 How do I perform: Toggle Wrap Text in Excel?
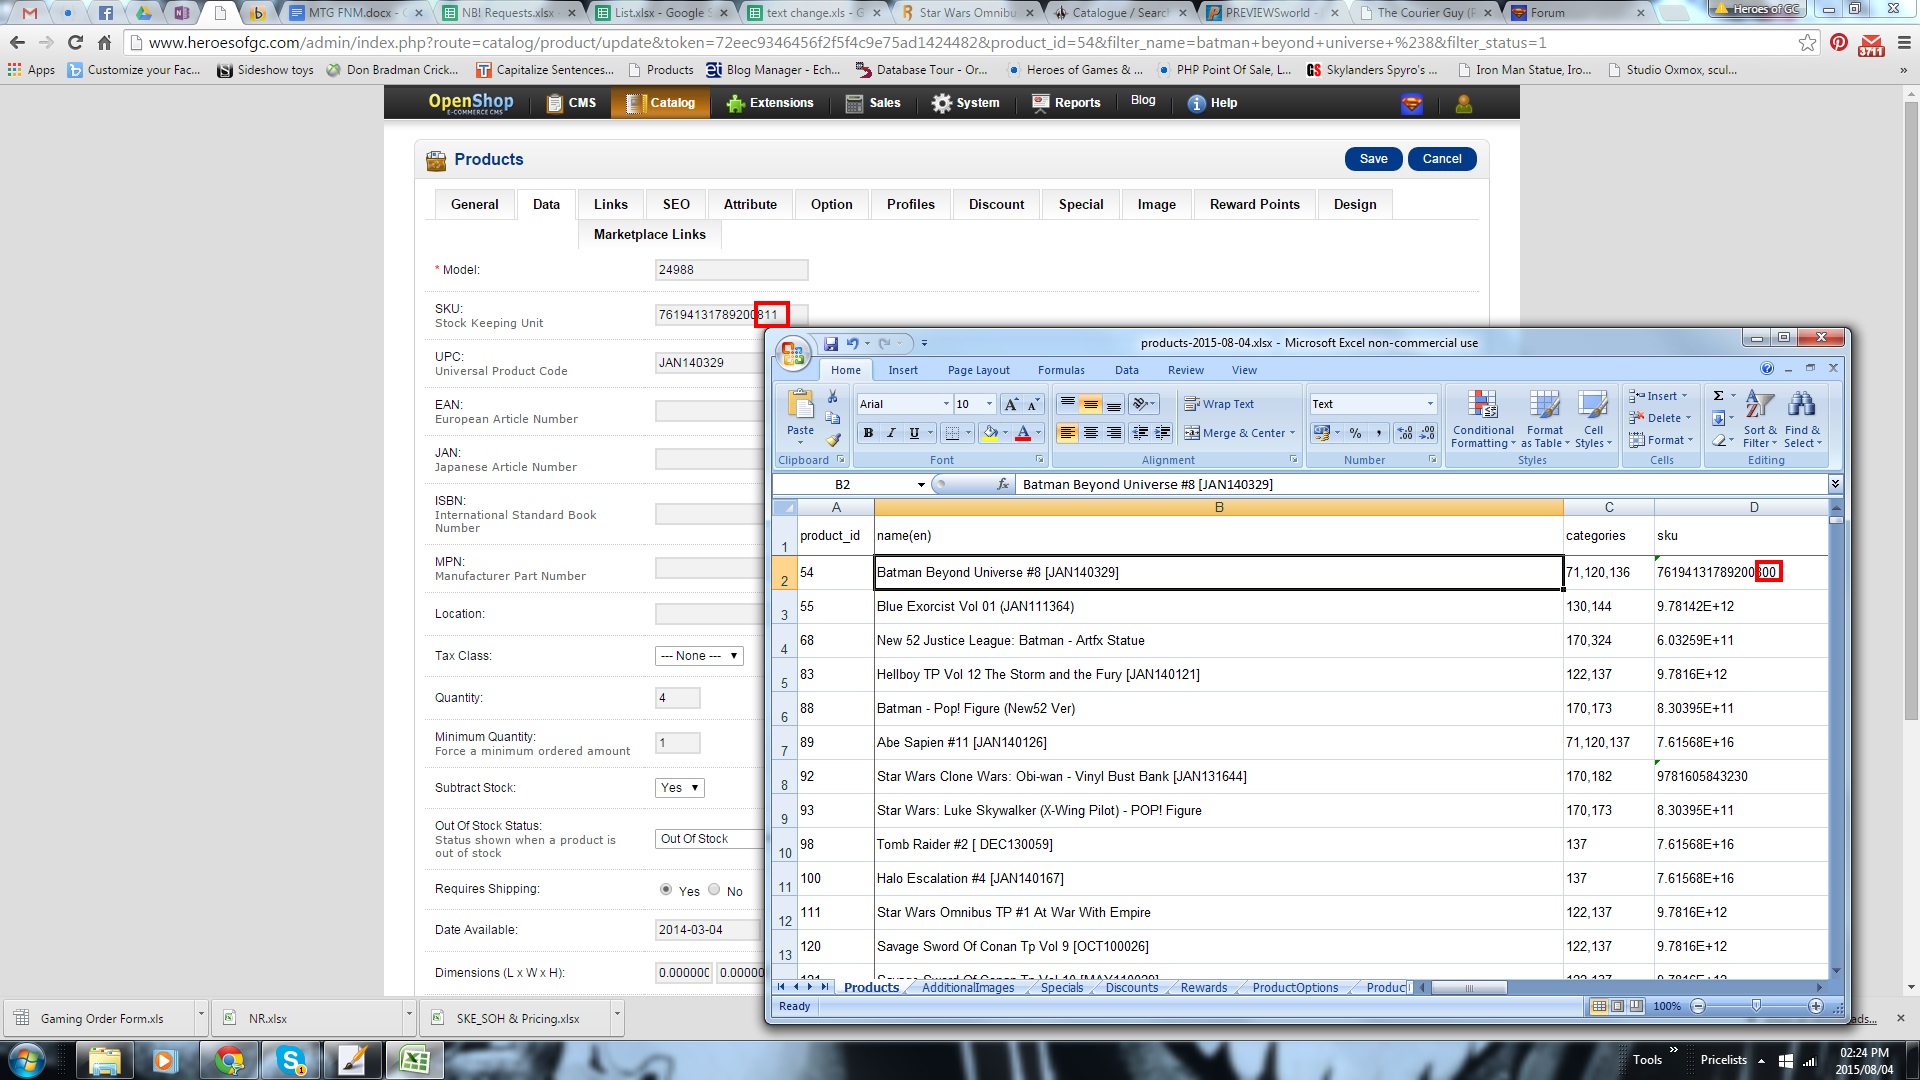pos(1219,404)
